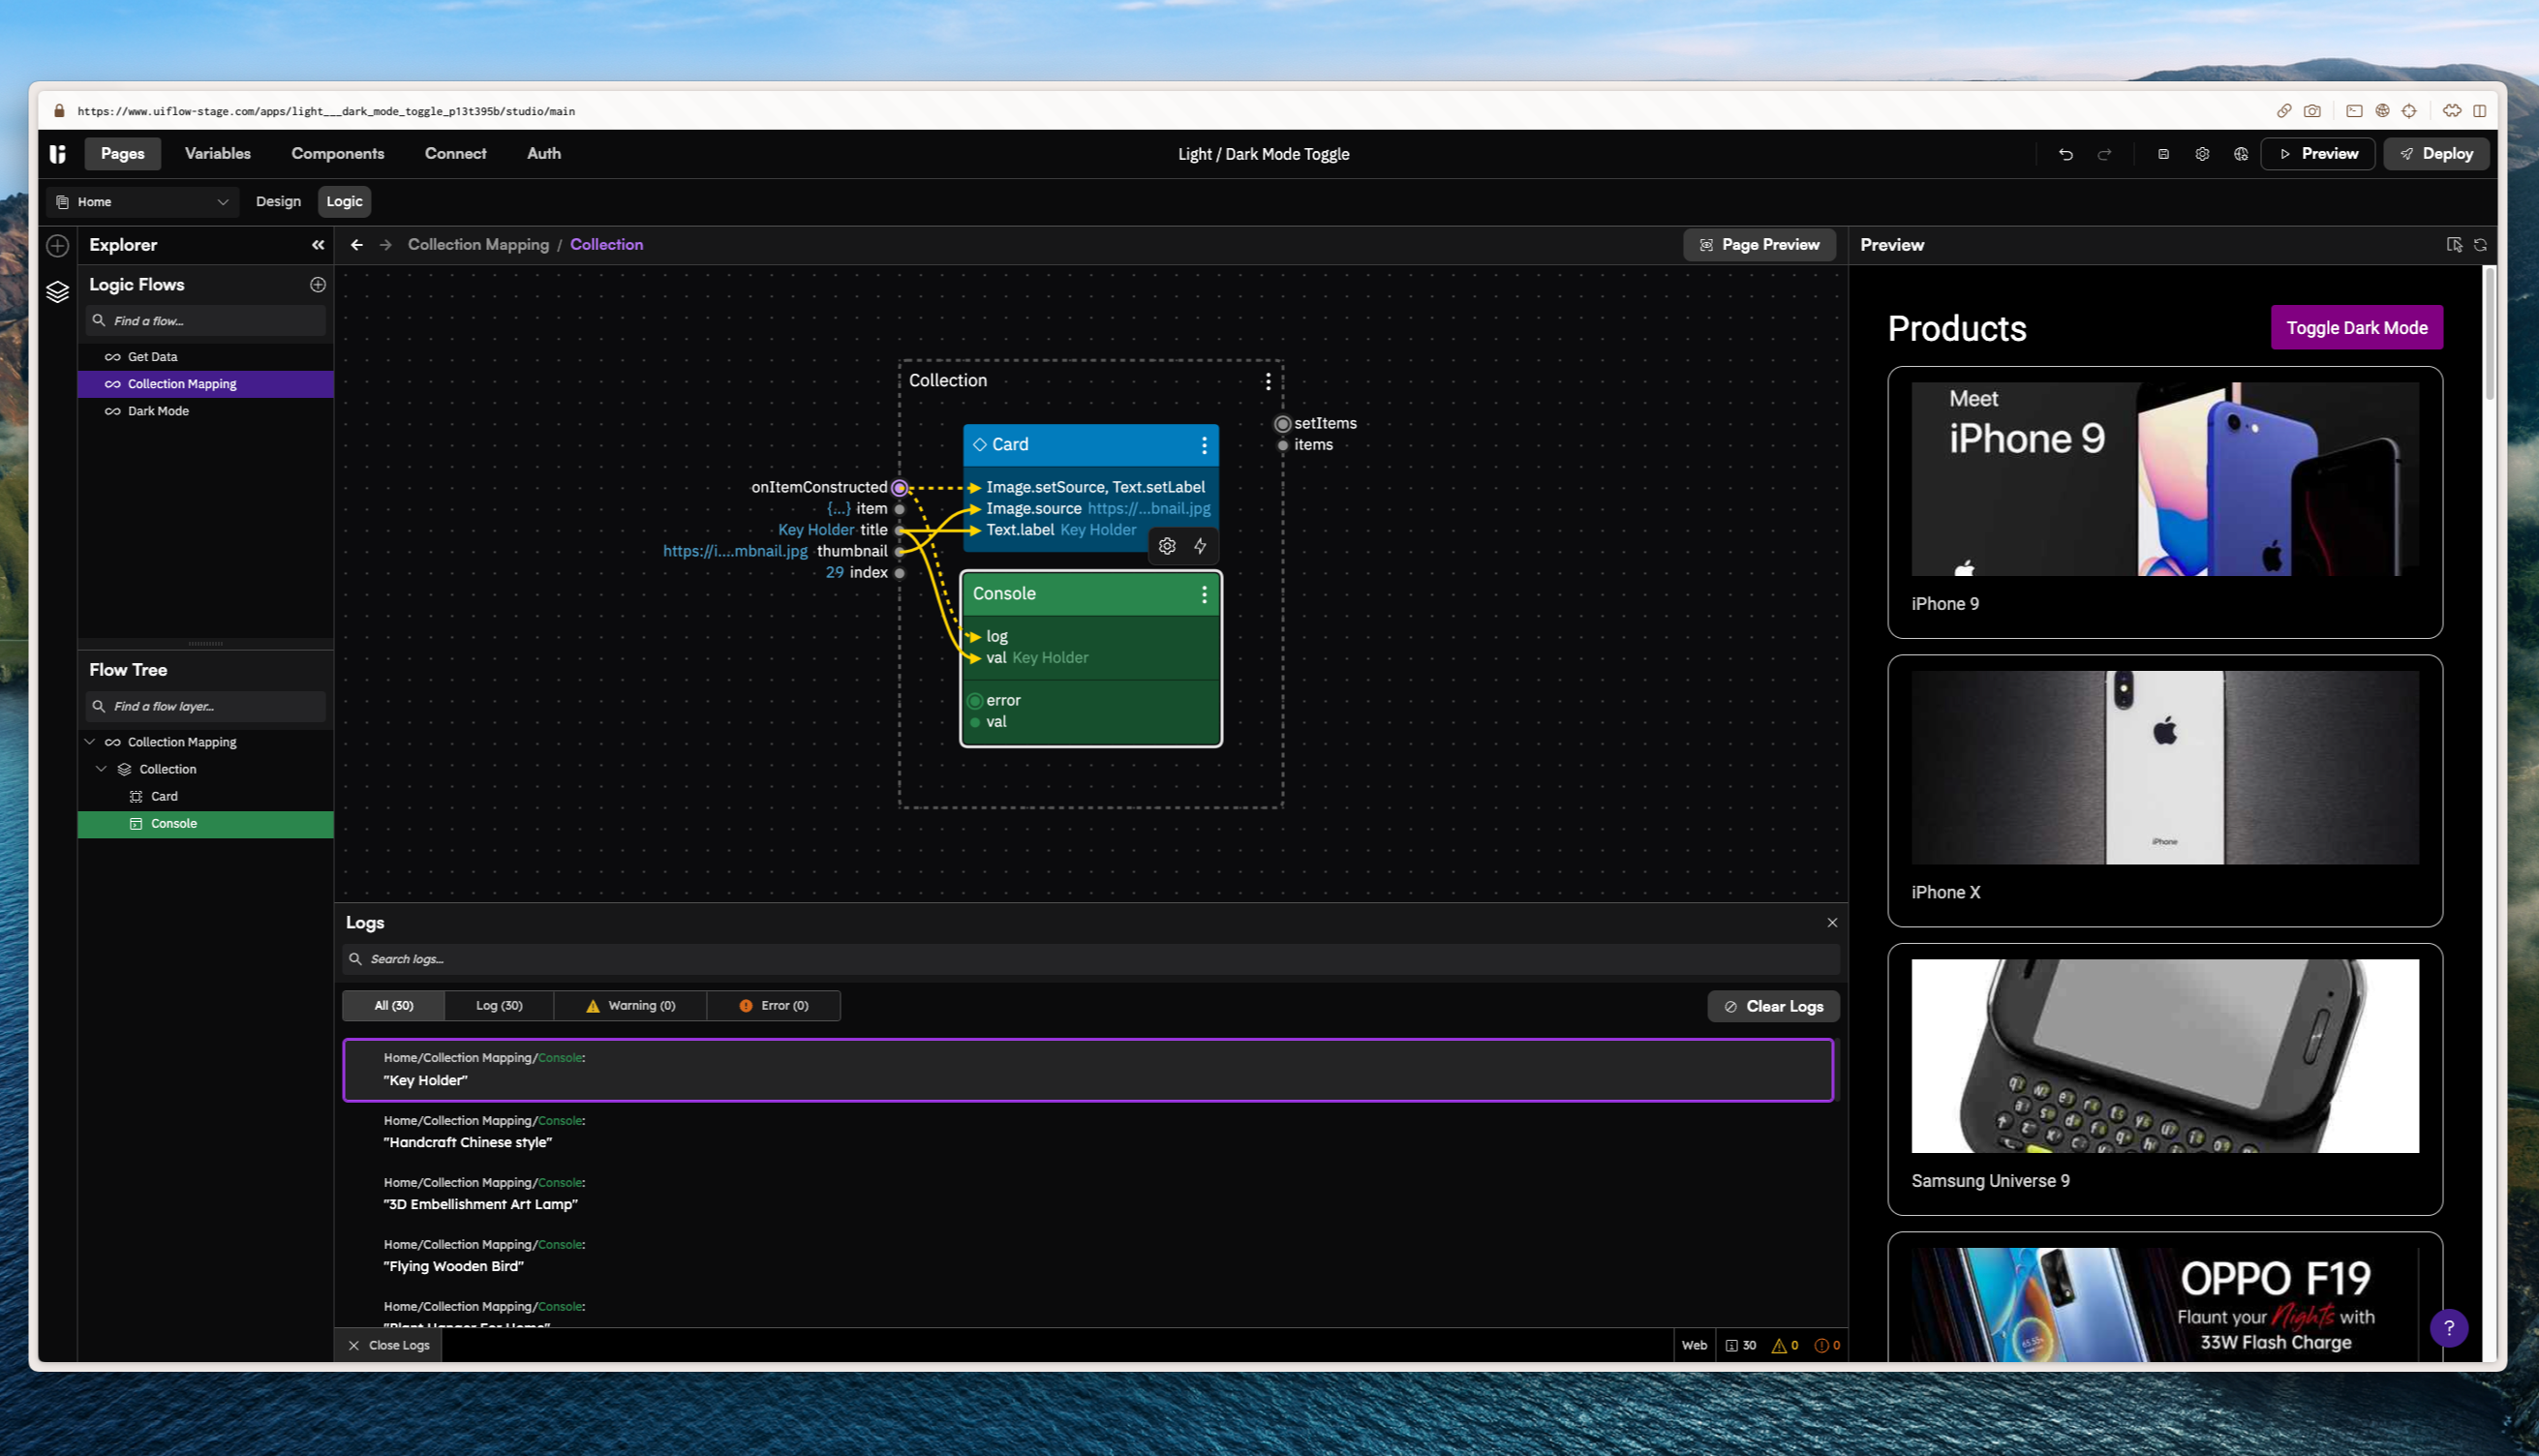Click the lightning bolt action on Card node
The image size is (2539, 1456).
pos(1200,546)
